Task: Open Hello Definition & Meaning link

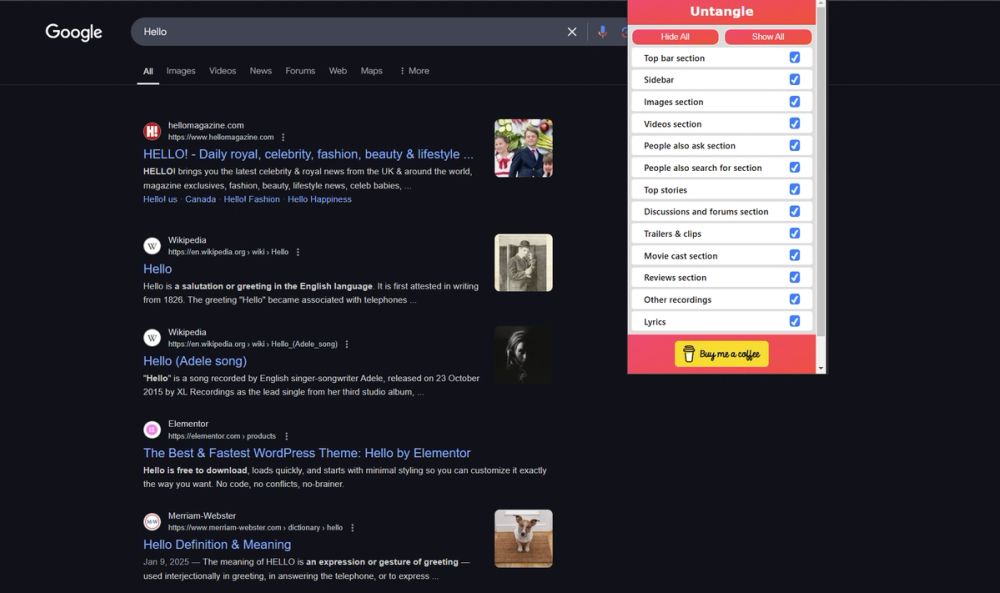Action: point(217,545)
